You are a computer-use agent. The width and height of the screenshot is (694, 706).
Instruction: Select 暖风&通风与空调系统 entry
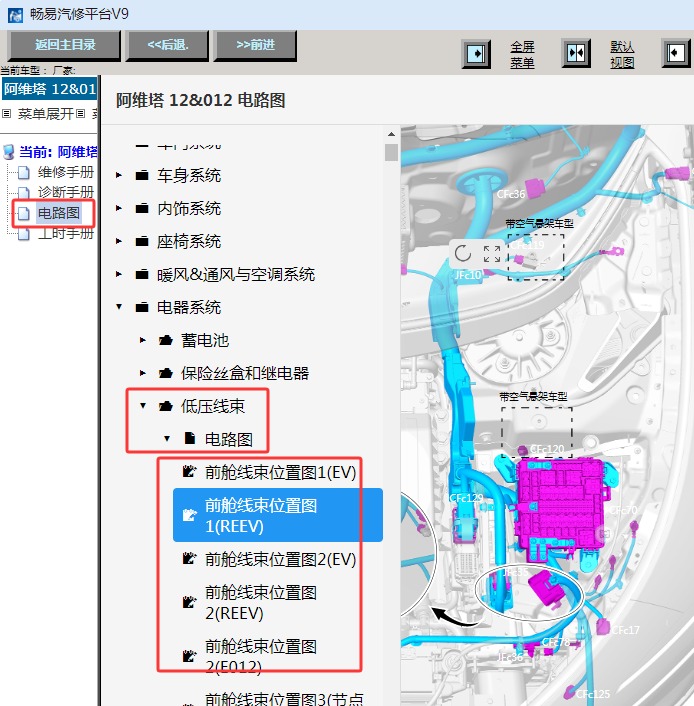click(236, 274)
